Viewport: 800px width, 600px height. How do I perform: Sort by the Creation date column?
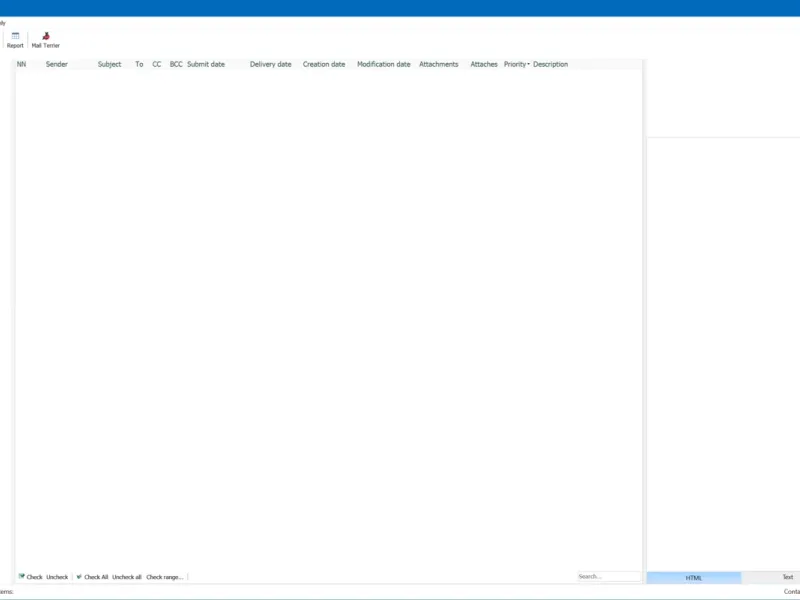coord(324,64)
